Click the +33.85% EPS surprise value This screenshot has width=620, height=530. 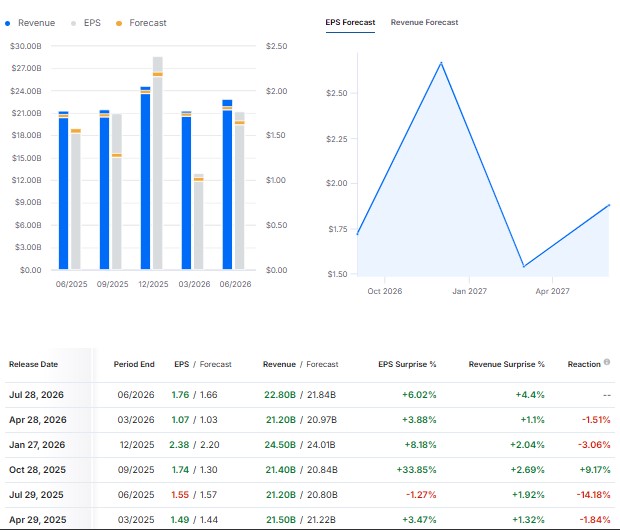(x=416, y=470)
